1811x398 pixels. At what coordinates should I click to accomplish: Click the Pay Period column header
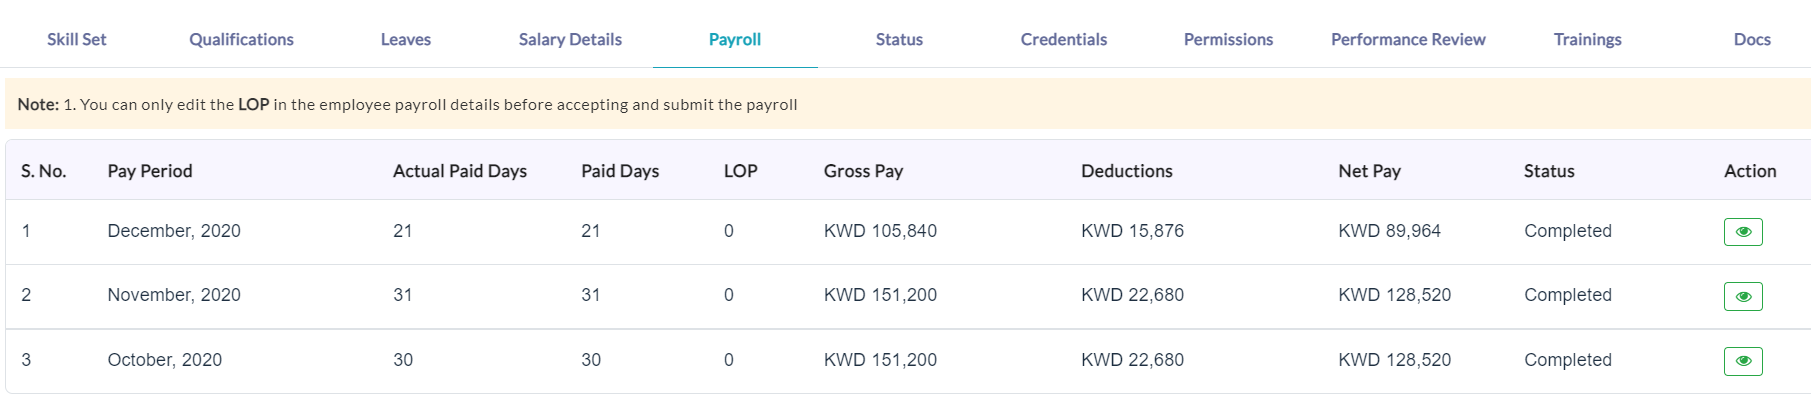[150, 171]
